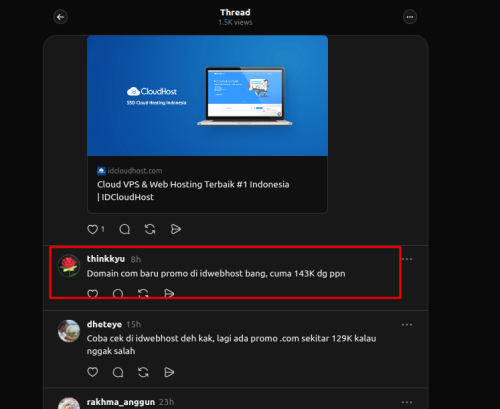Viewport: 500px width, 409px height.
Task: Click the Thread header title
Action: point(235,12)
